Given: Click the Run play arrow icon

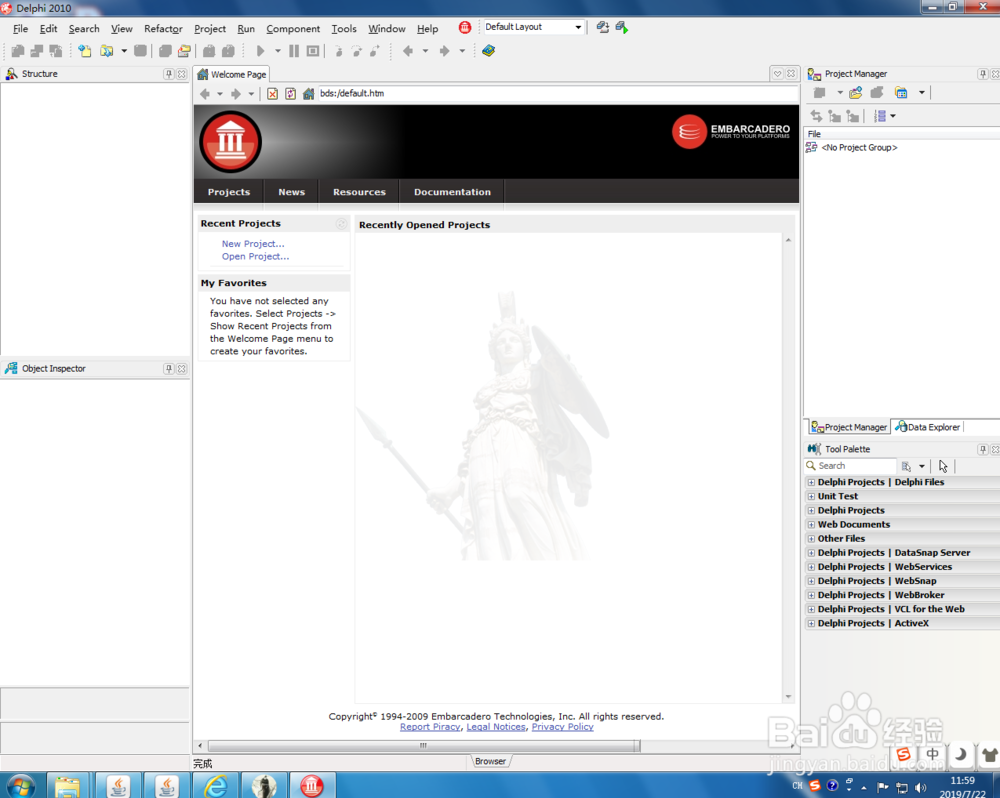Looking at the screenshot, I should tap(260, 51).
